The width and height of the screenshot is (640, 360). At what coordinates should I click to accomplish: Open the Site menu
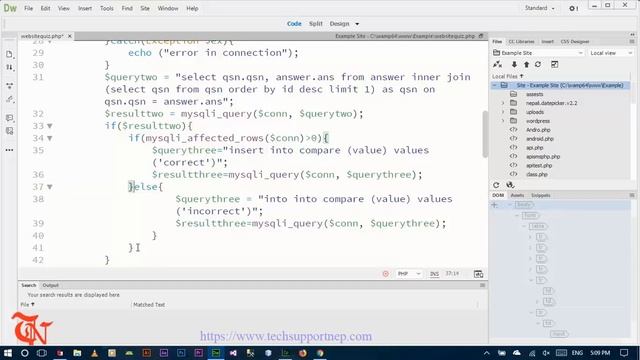click(145, 8)
